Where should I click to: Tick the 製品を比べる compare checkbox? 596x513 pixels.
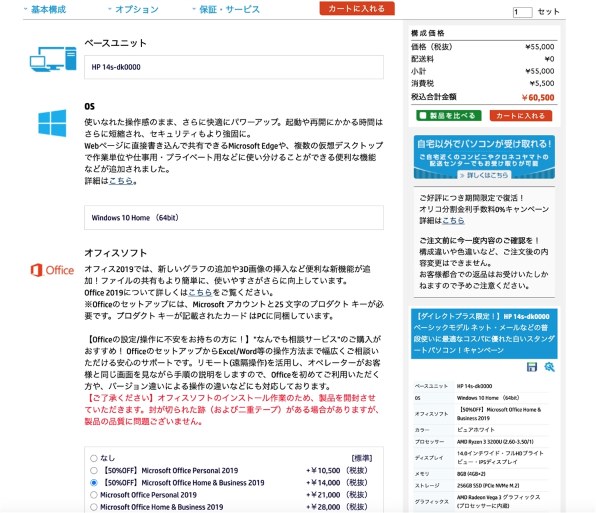tap(423, 116)
